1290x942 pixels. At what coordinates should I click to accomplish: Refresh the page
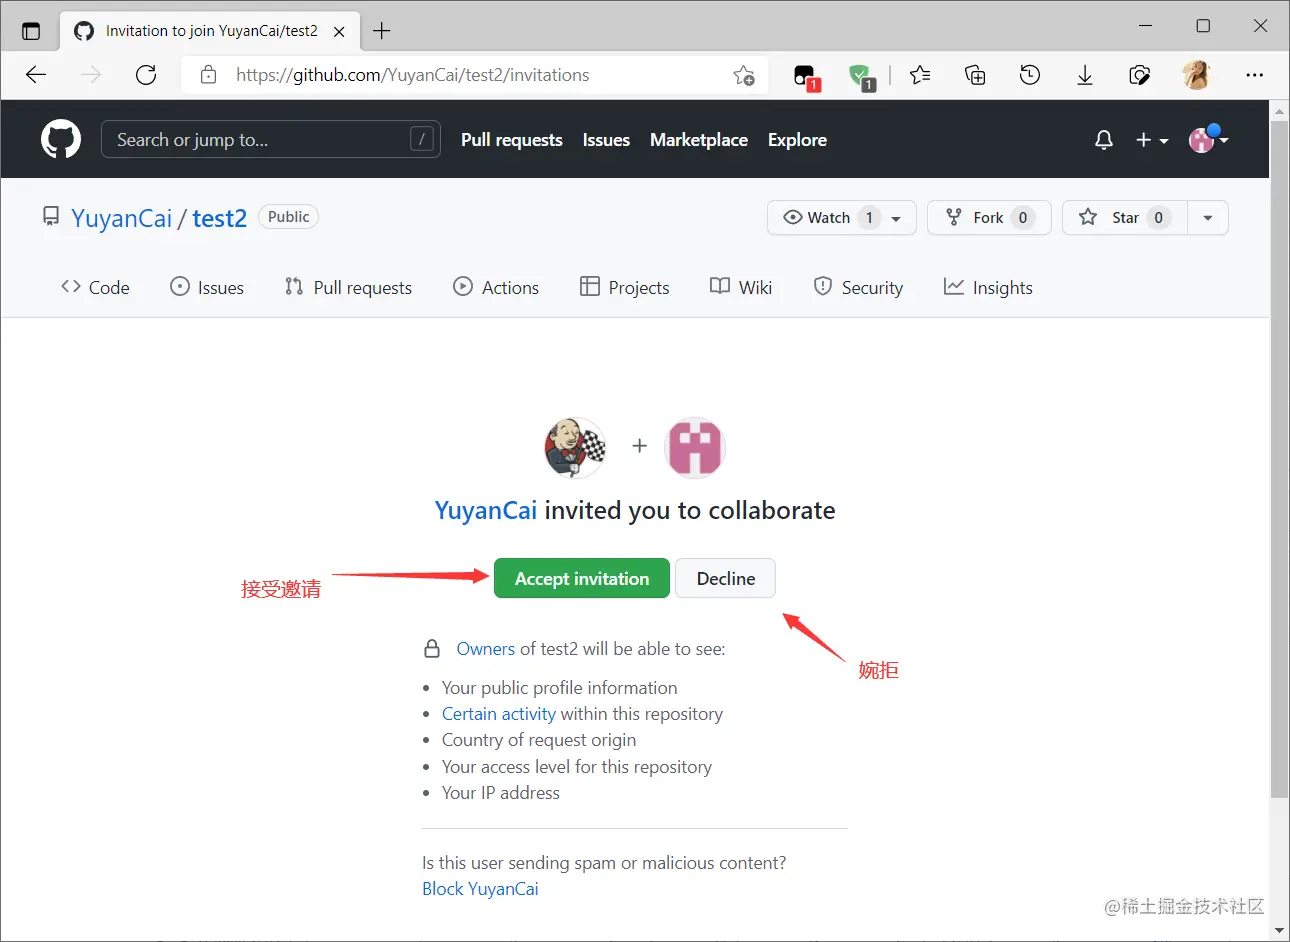[146, 75]
